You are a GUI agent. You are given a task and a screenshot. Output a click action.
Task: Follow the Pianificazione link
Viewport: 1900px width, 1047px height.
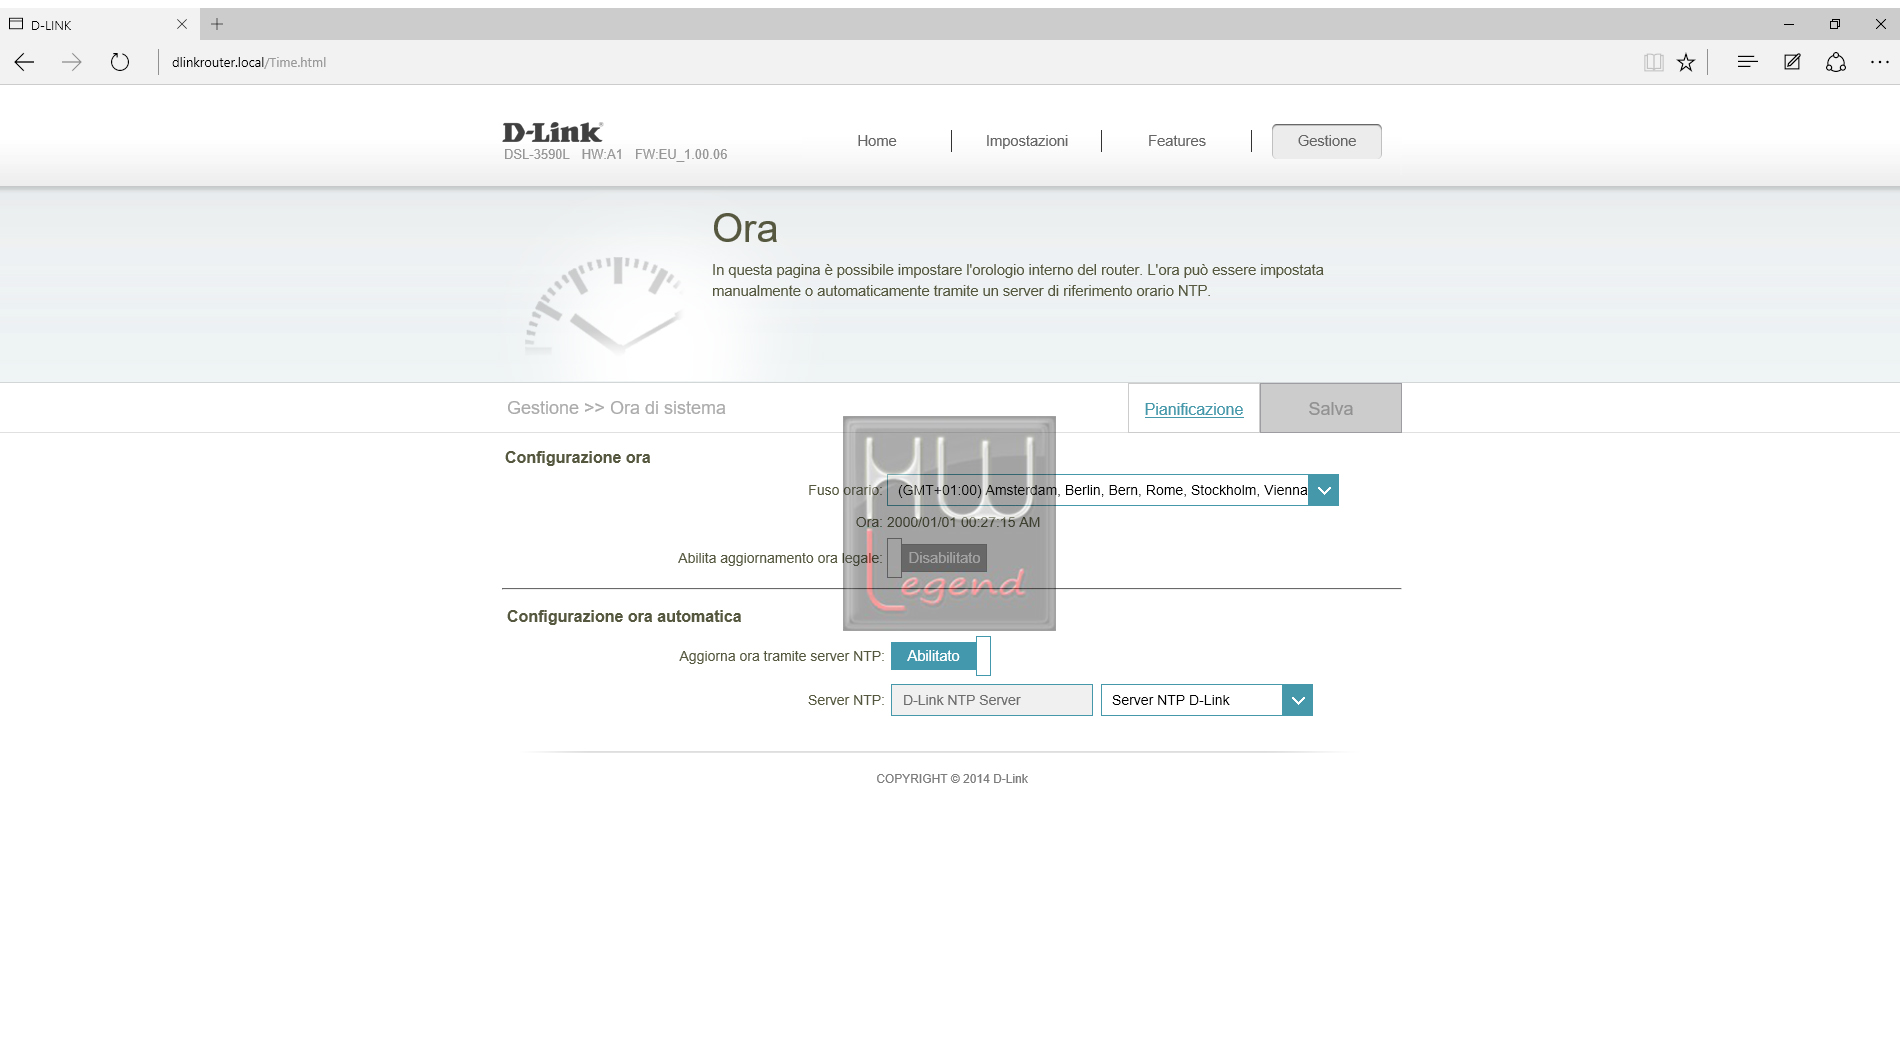pyautogui.click(x=1194, y=409)
